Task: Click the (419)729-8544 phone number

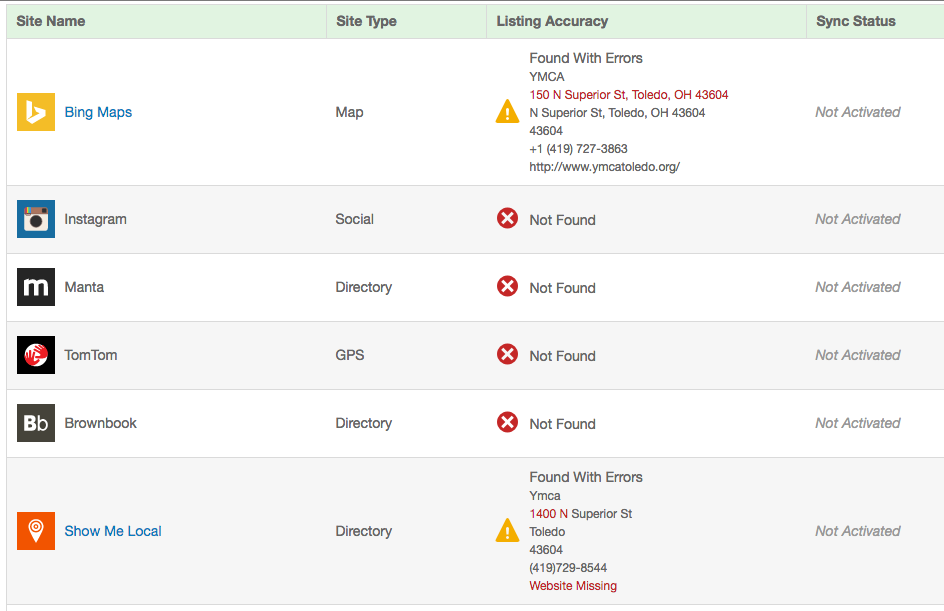Action: (568, 568)
